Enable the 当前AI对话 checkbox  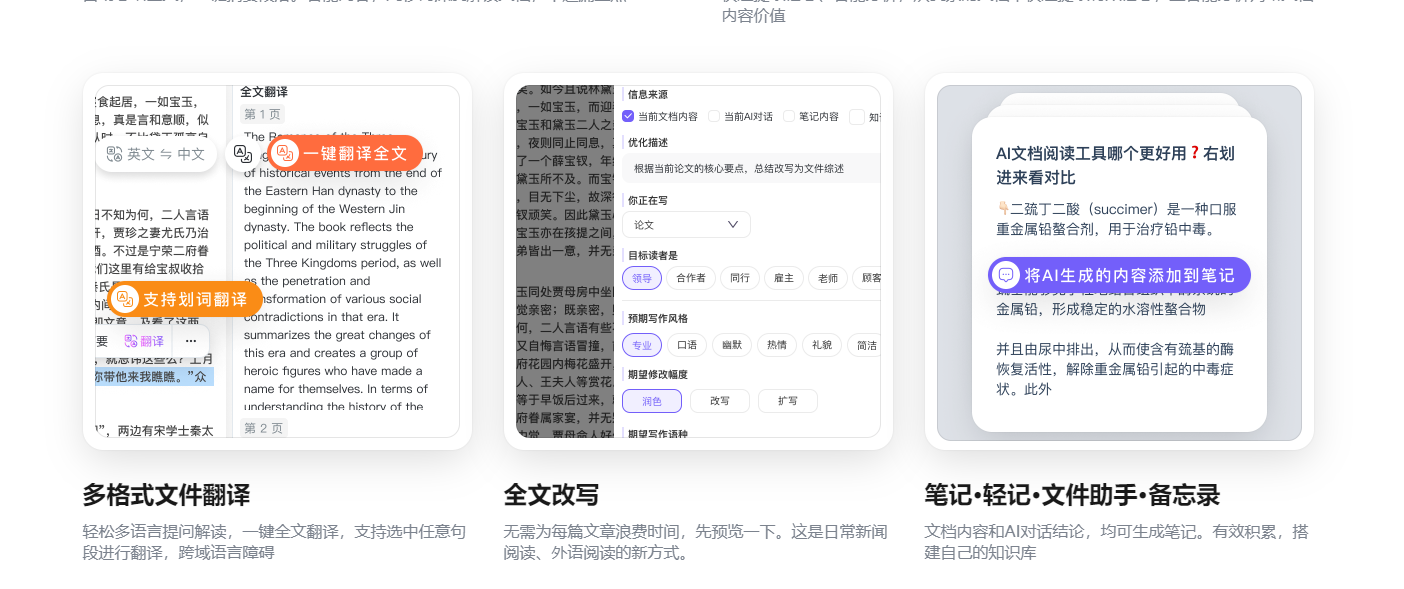click(x=713, y=115)
